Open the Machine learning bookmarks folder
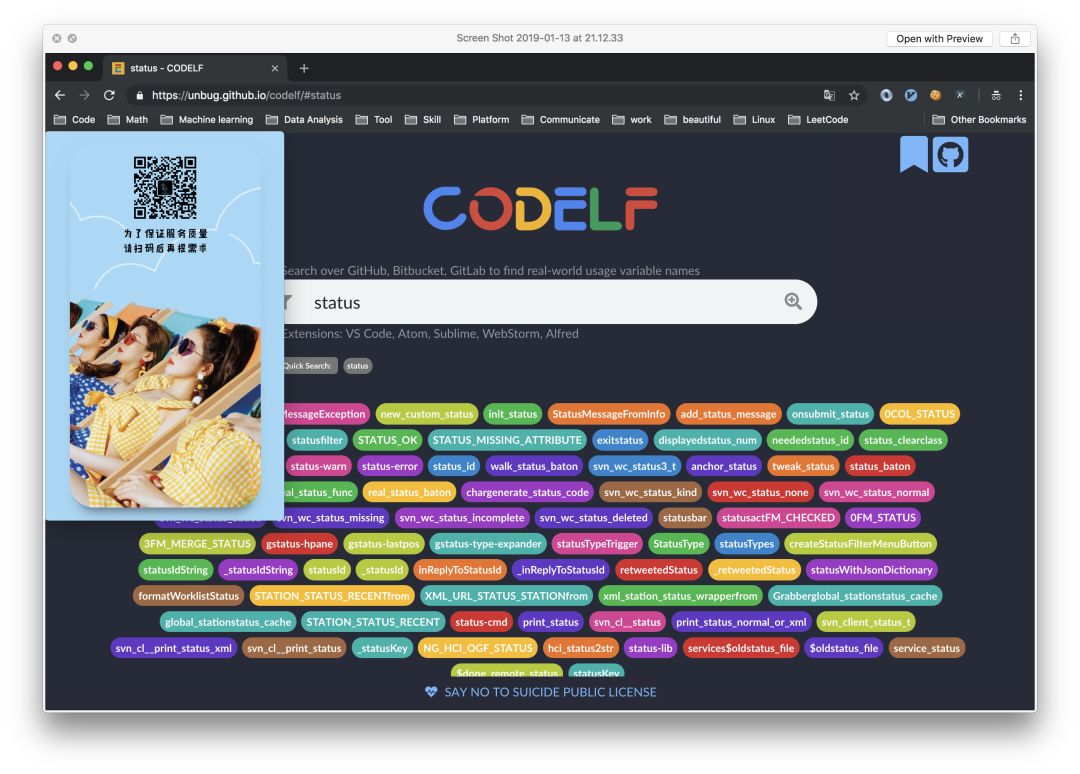1080x774 pixels. [207, 119]
